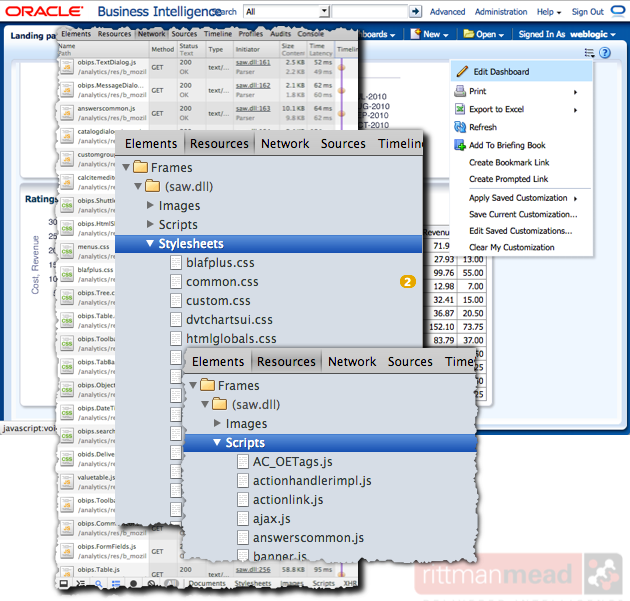
Task: Toggle the All filter pill in Network bar
Action: [172, 583]
